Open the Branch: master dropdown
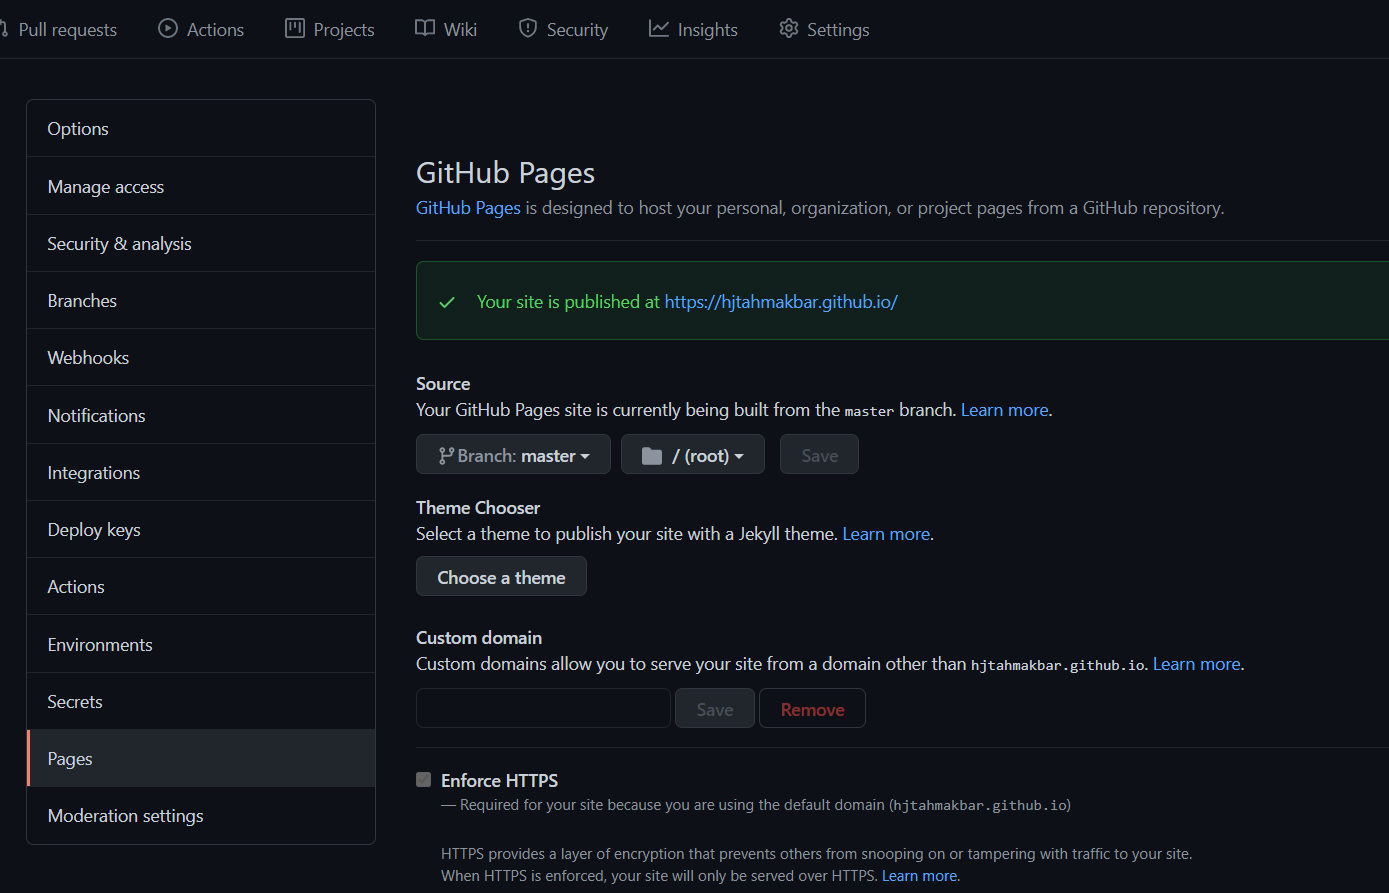 click(513, 455)
